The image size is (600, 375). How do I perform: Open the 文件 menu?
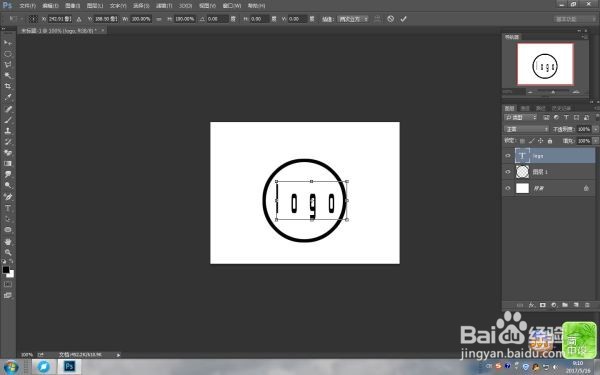[x=27, y=6]
